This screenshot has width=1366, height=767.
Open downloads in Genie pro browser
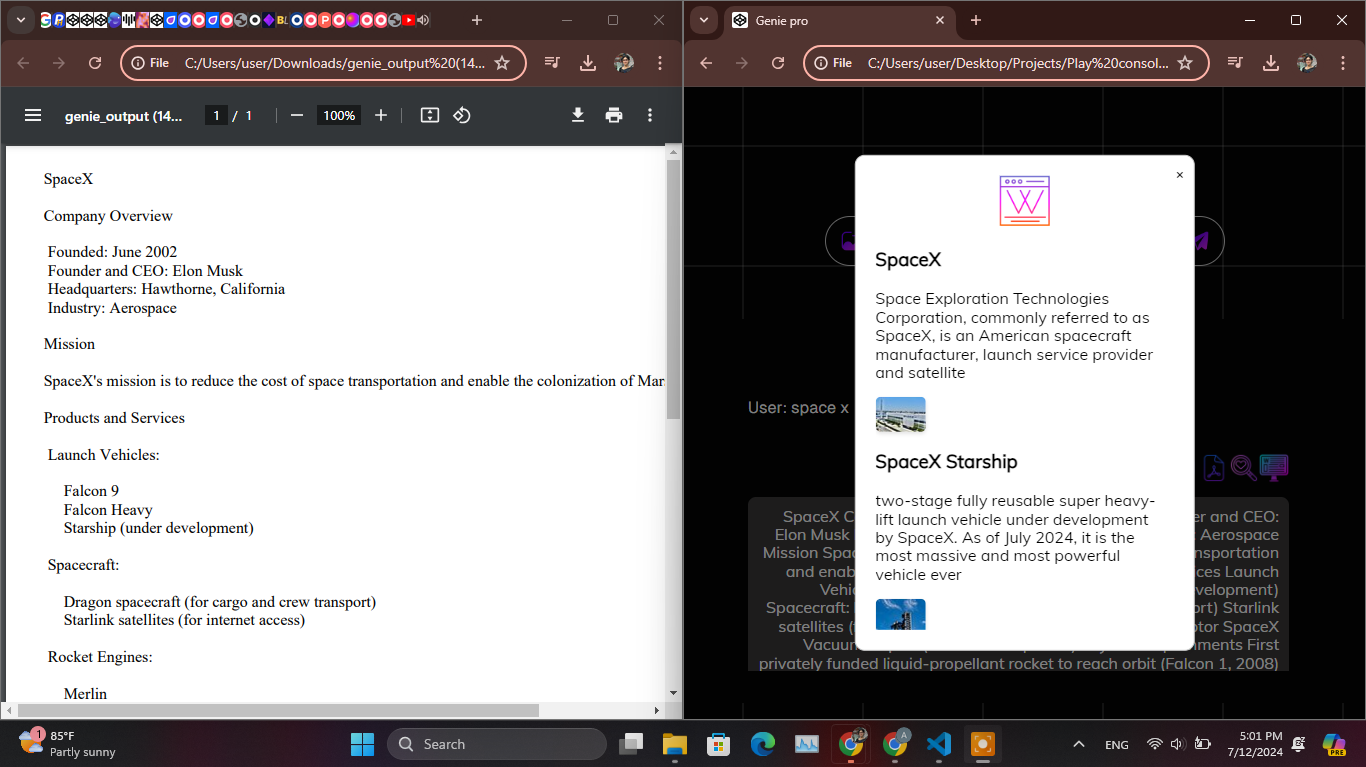(x=1271, y=63)
